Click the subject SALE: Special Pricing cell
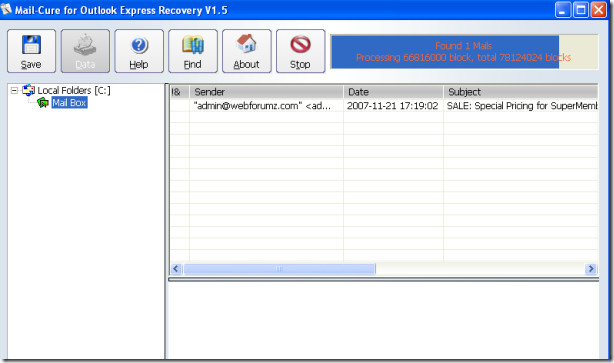614x363 pixels. click(x=522, y=106)
